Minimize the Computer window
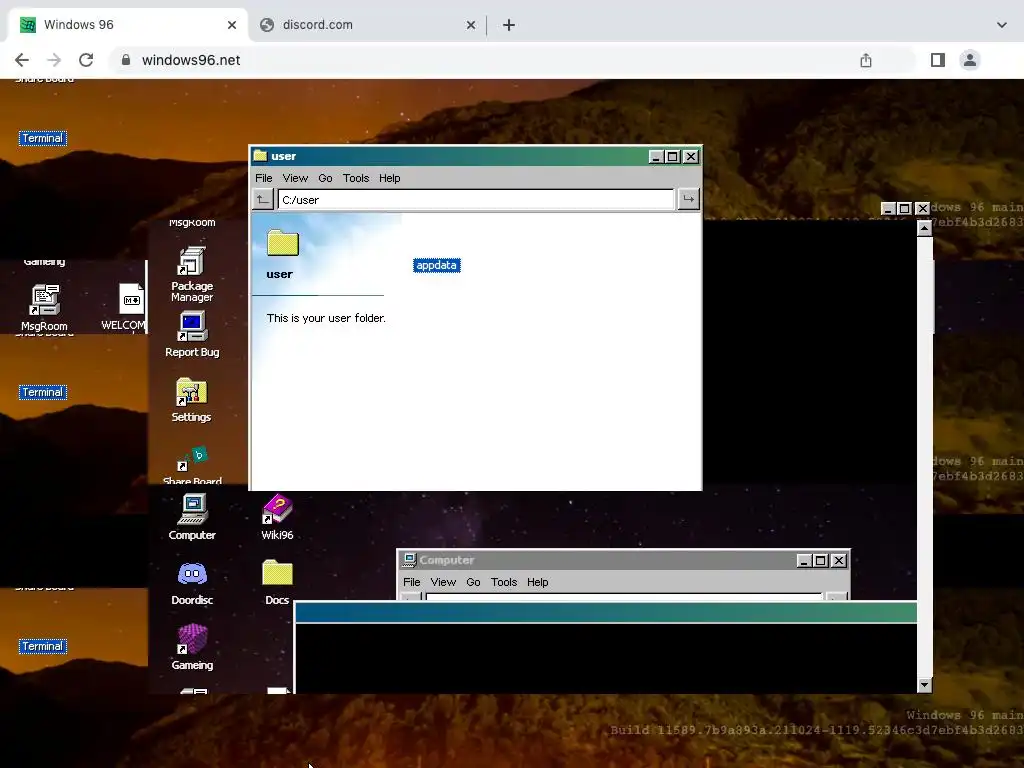The image size is (1024, 768). [x=805, y=560]
